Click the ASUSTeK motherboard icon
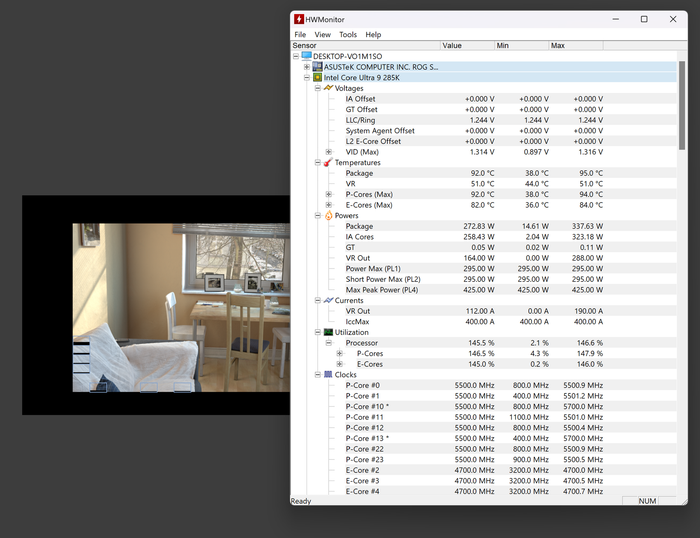 [x=317, y=67]
